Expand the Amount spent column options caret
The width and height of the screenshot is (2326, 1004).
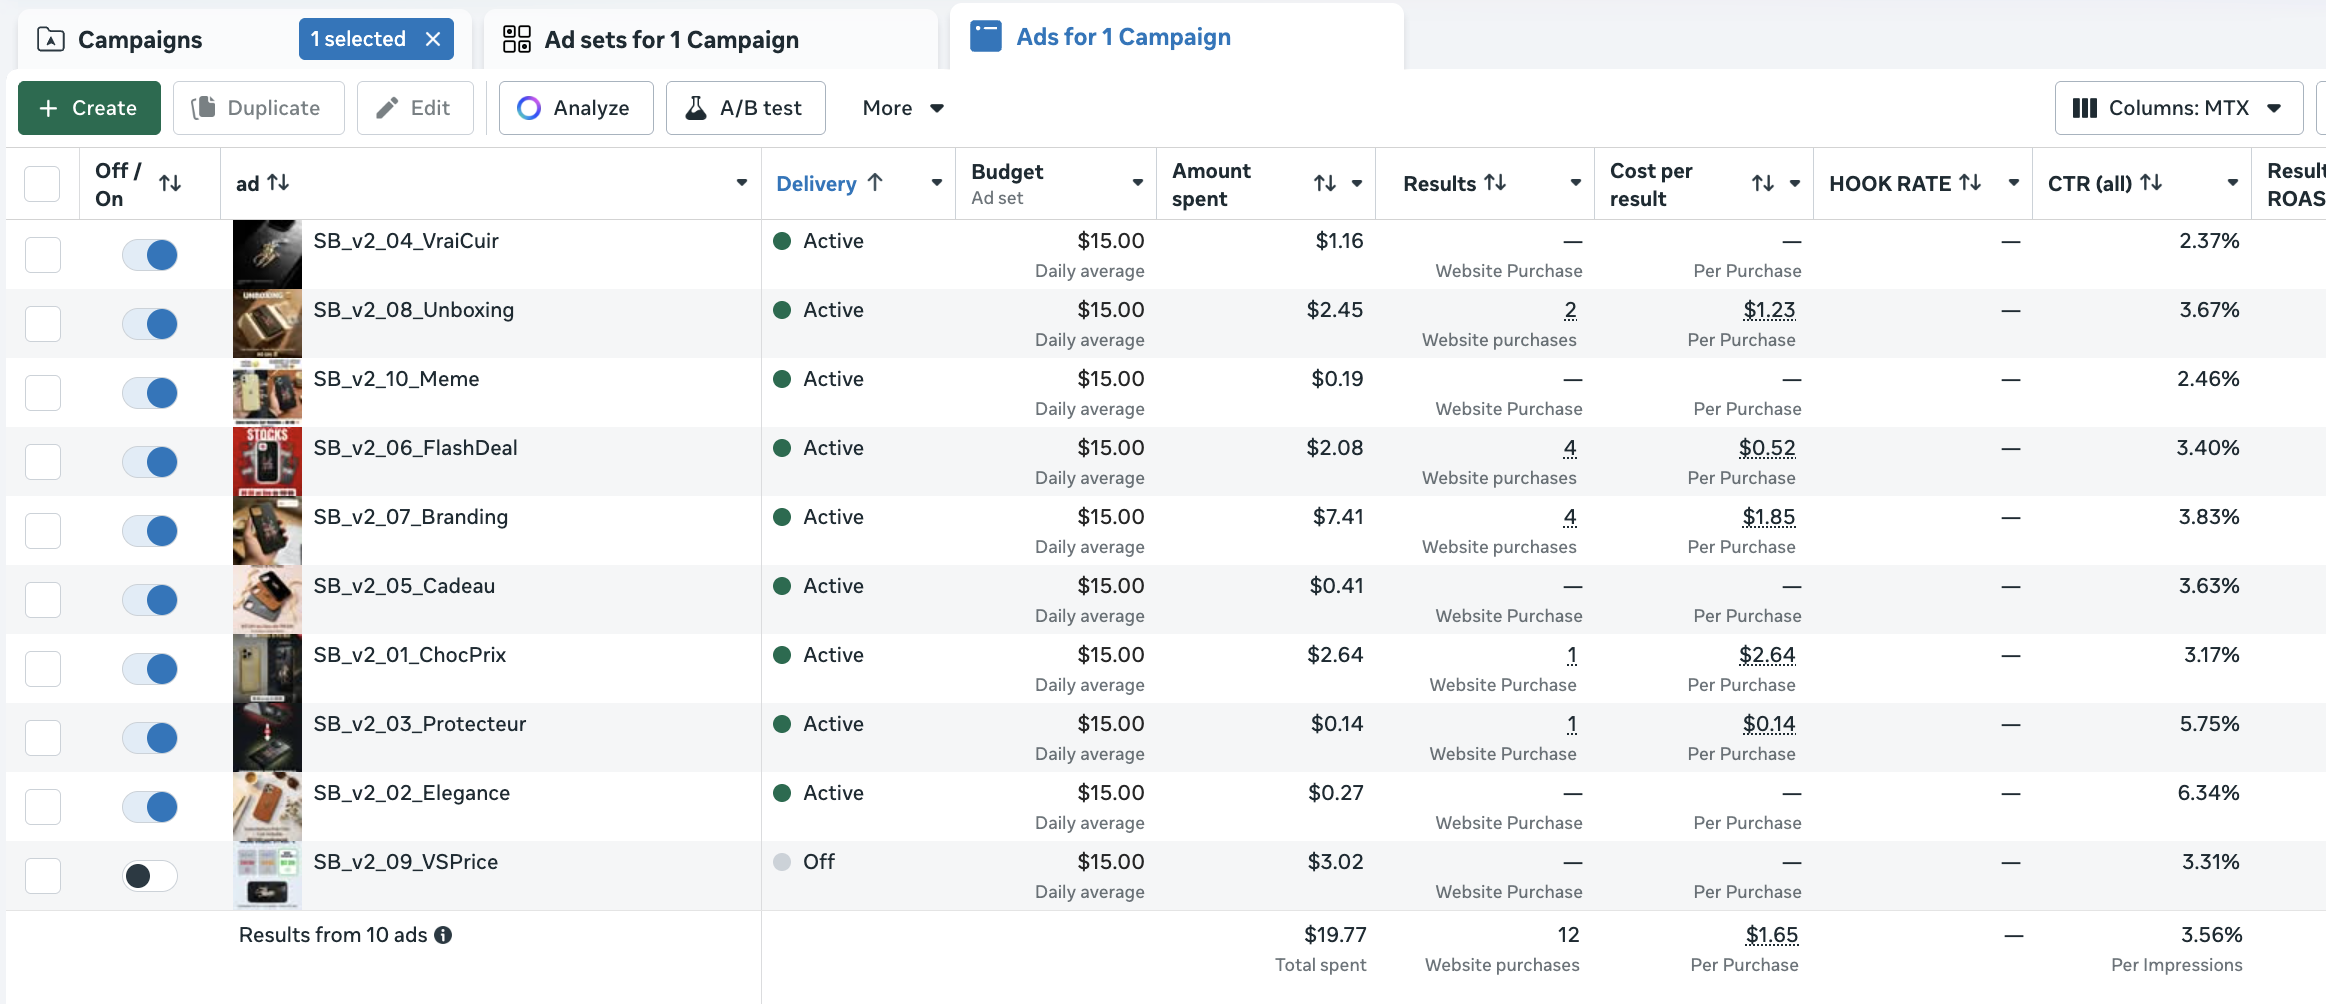(1357, 183)
